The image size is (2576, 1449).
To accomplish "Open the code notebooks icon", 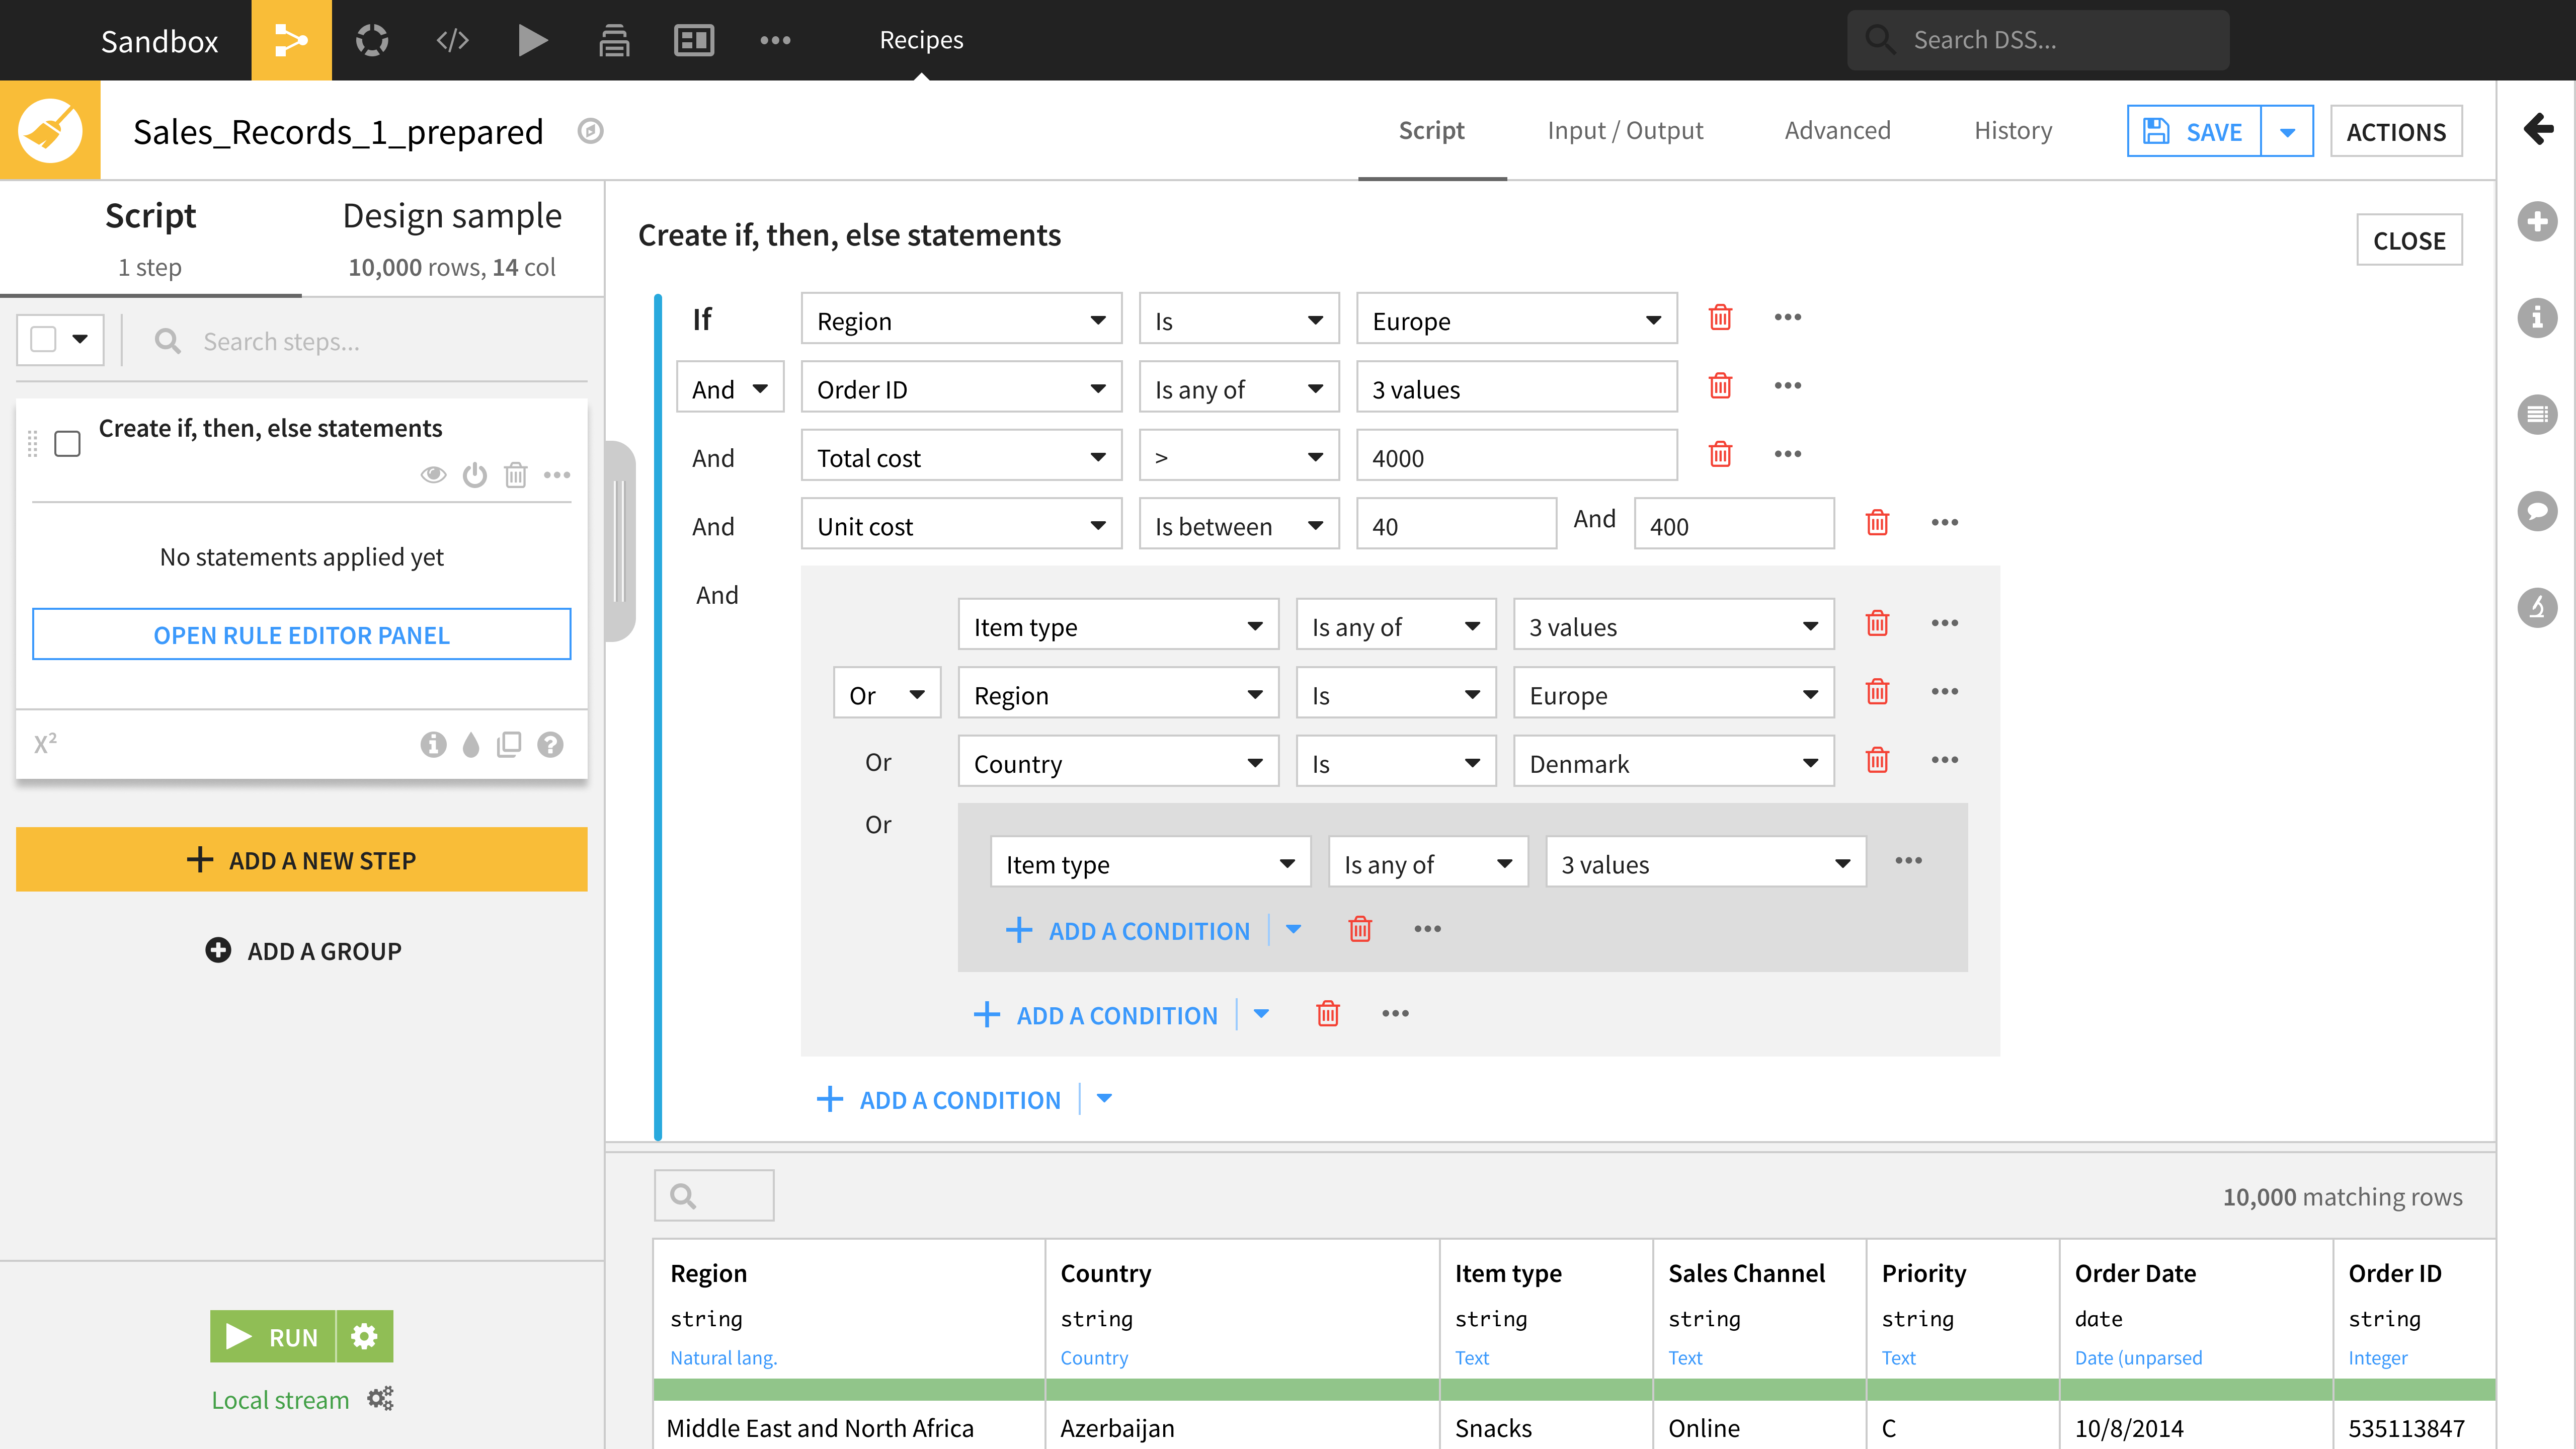I will (452, 40).
